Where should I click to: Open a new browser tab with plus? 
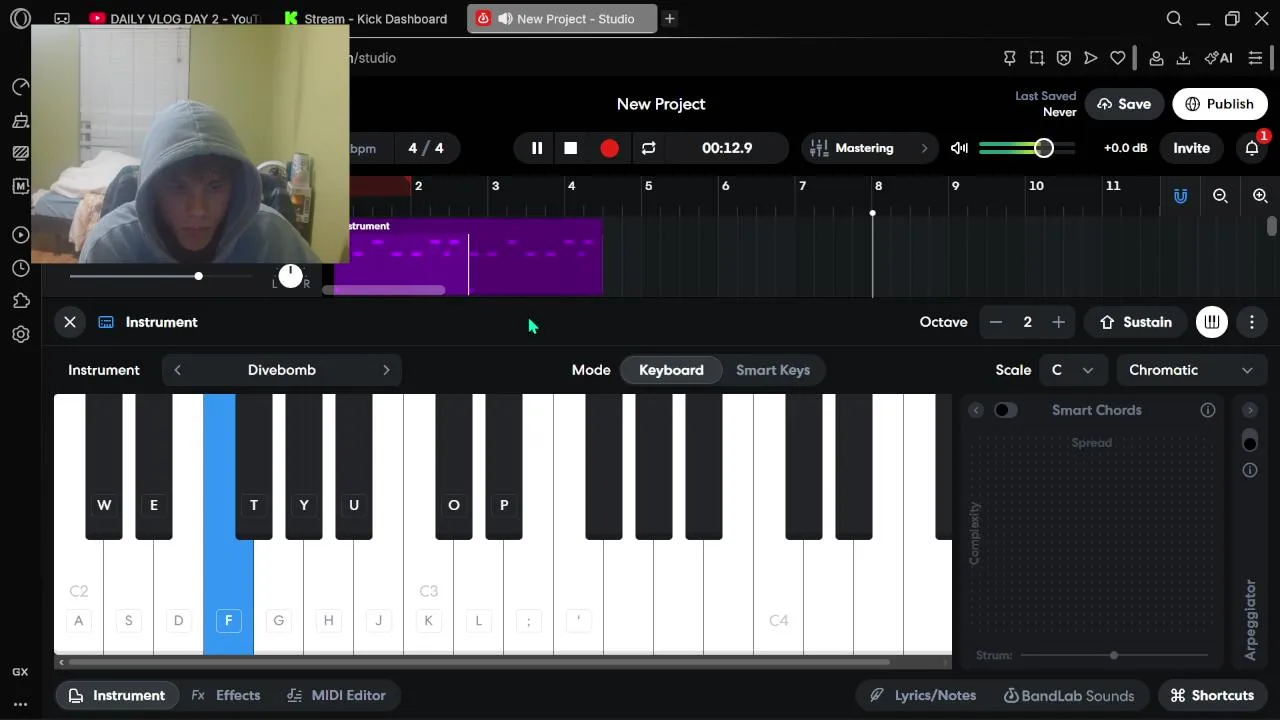pyautogui.click(x=669, y=18)
